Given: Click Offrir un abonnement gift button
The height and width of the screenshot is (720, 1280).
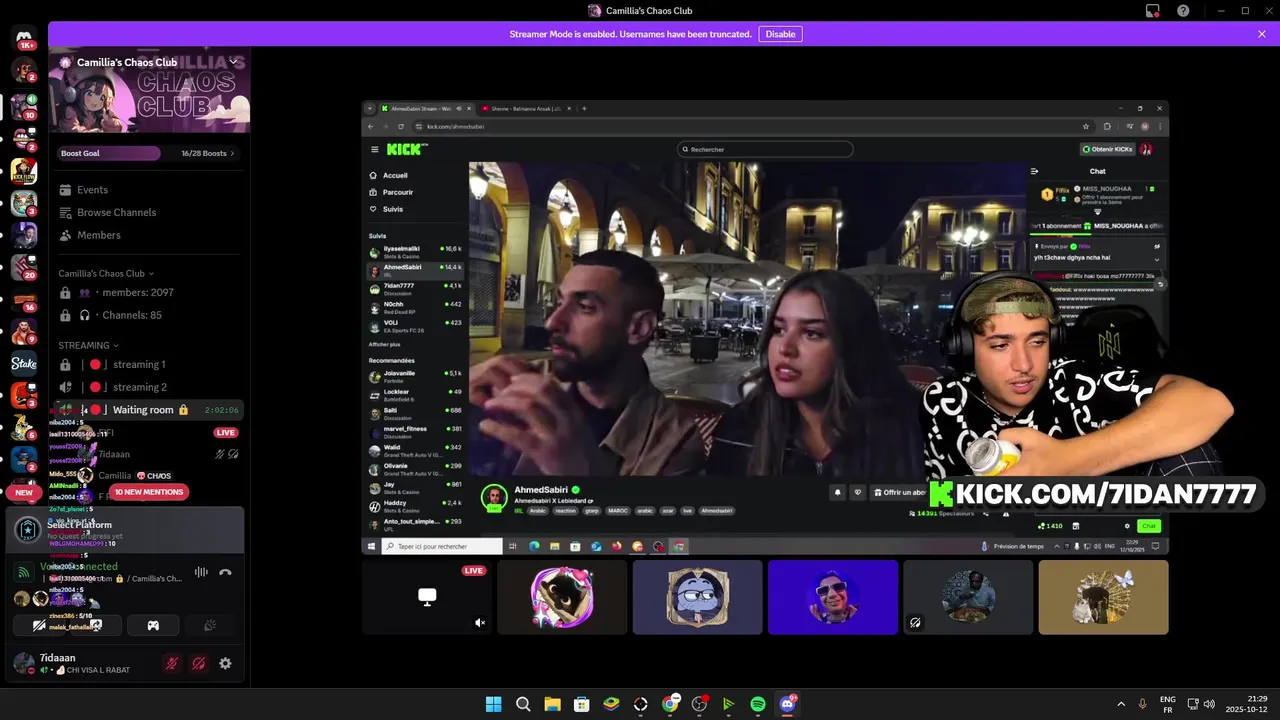Looking at the screenshot, I should coord(899,492).
